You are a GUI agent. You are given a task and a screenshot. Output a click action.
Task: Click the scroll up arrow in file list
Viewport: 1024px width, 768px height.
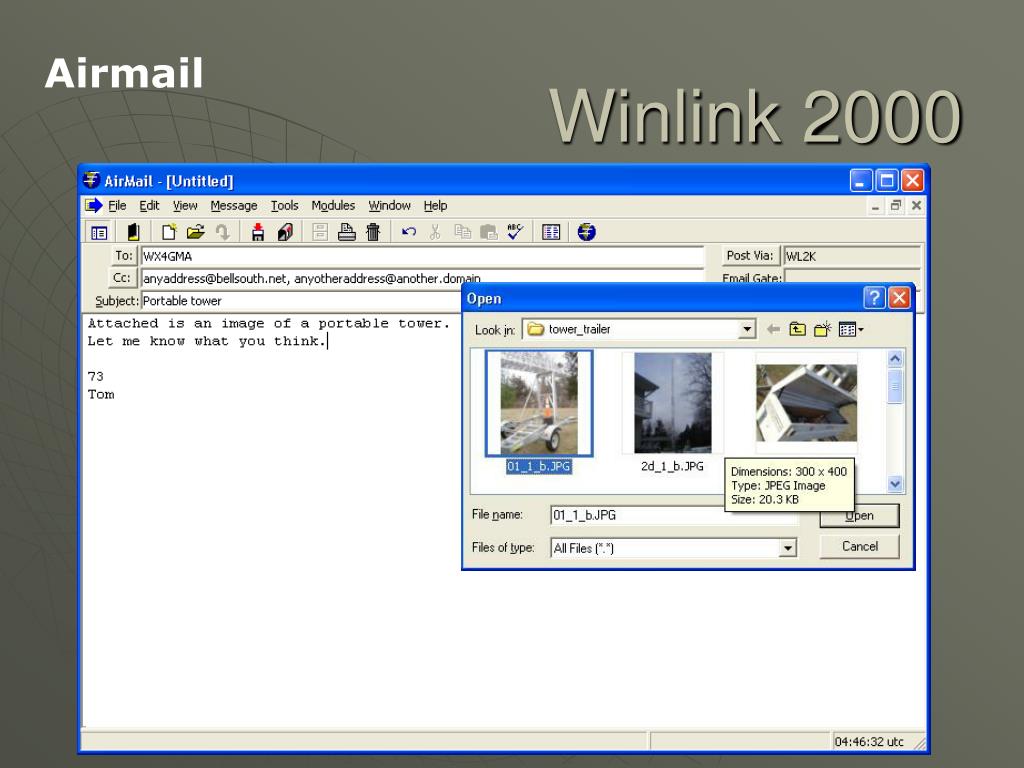click(895, 359)
